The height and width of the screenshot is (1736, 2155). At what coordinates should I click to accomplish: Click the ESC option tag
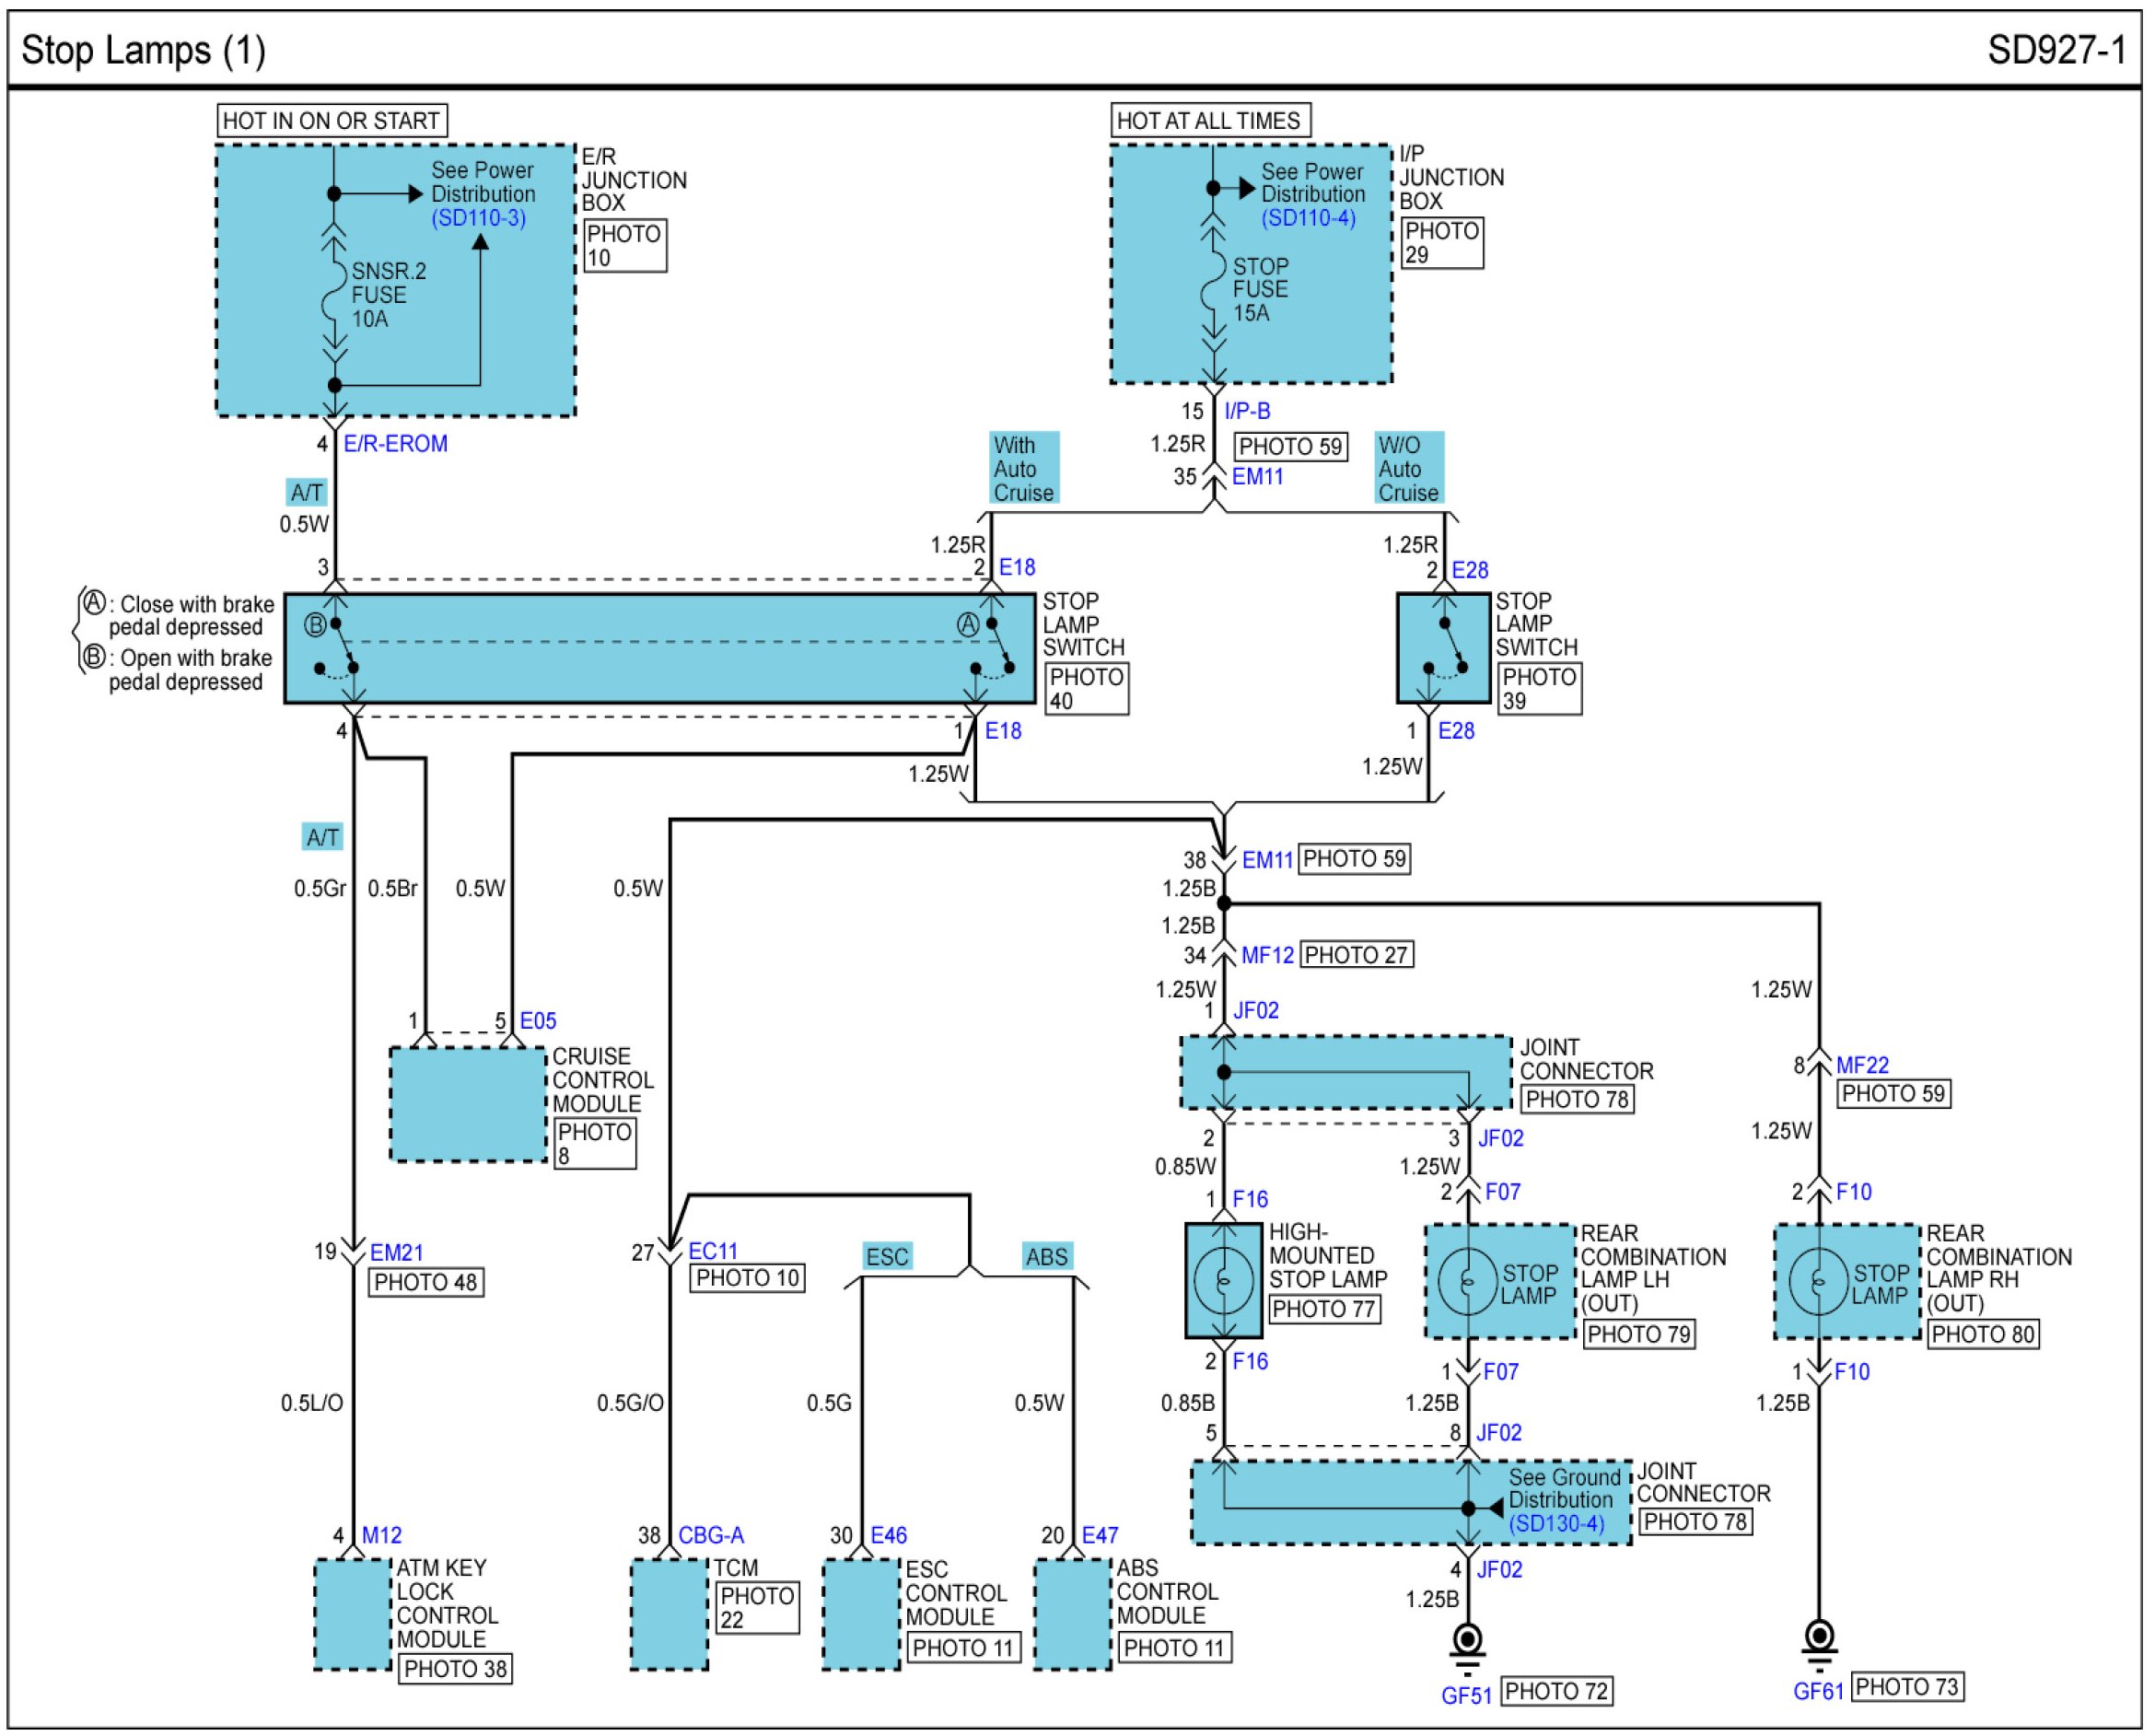coord(887,1257)
